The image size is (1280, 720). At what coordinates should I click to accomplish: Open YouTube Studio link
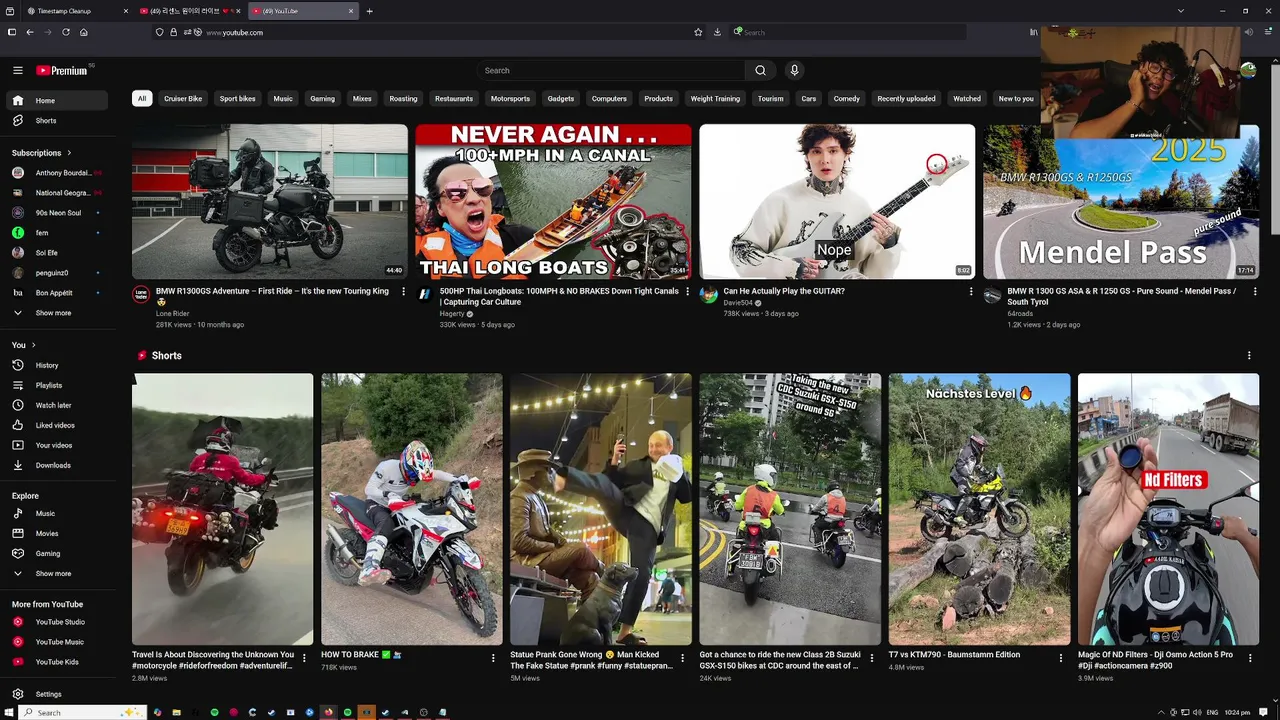[x=56, y=622]
